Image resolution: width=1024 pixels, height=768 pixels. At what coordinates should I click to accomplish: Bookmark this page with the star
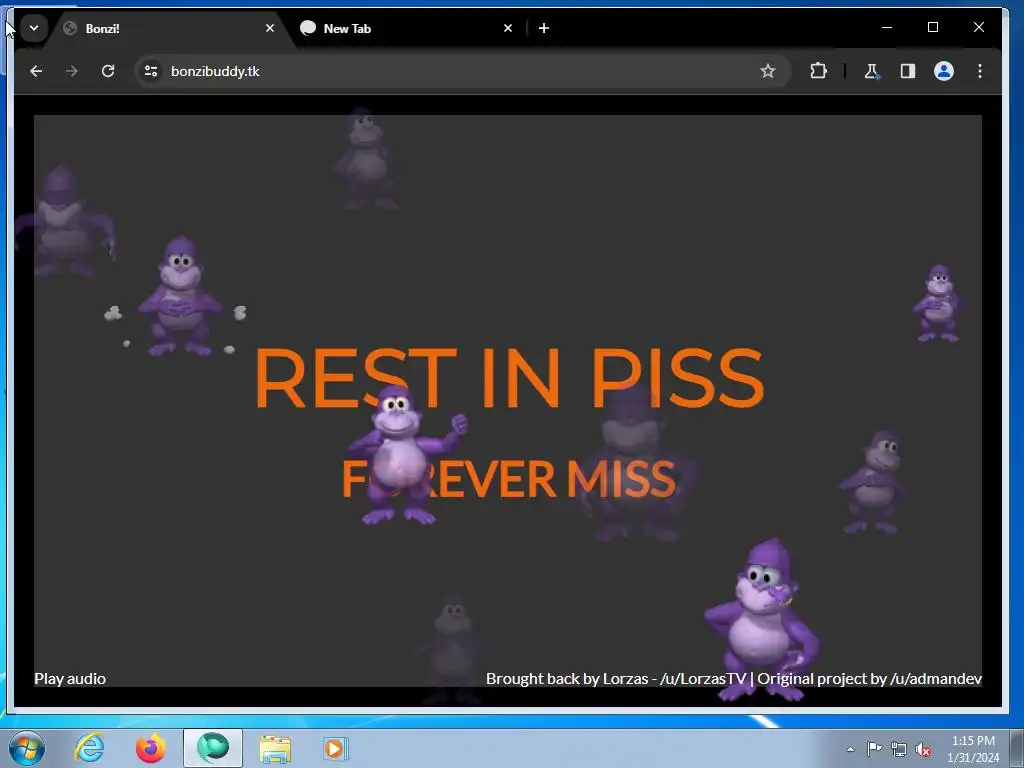click(x=767, y=71)
